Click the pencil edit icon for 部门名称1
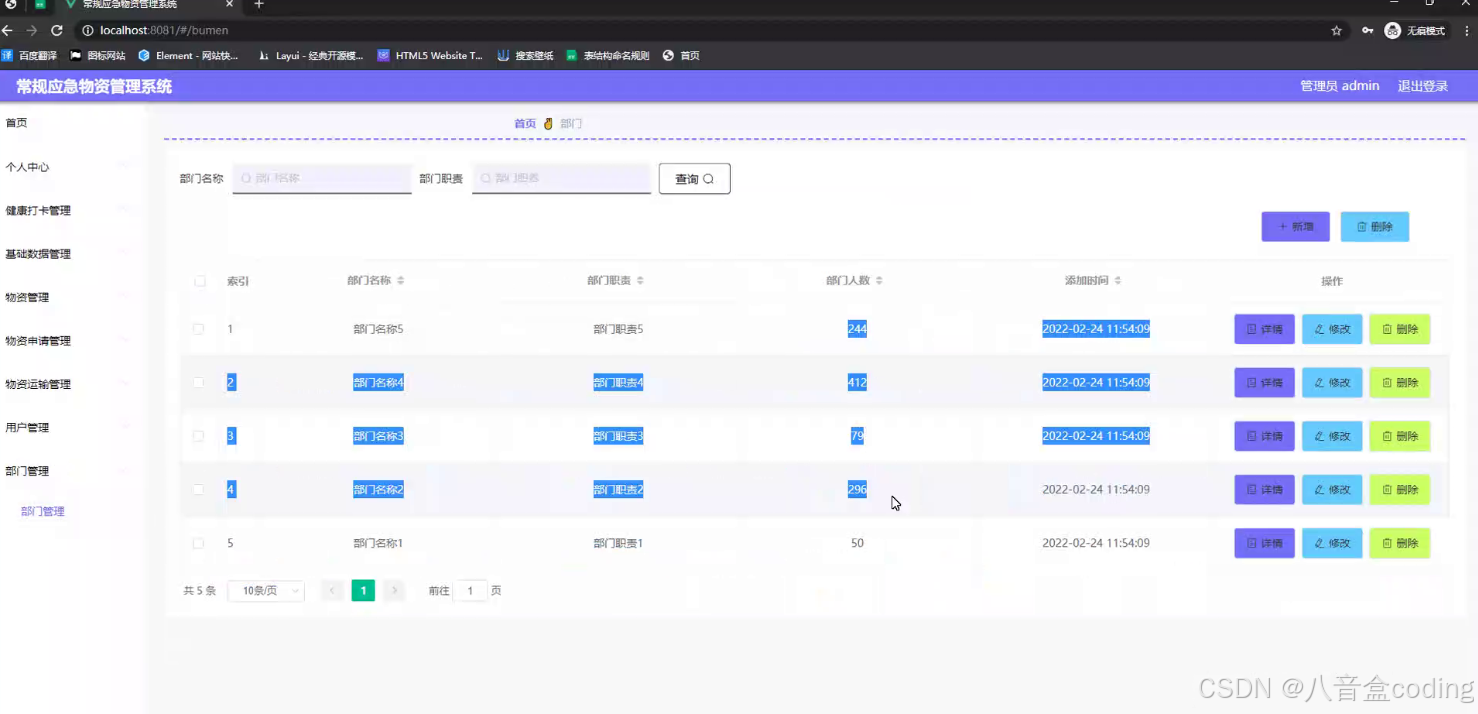Image resolution: width=1478 pixels, height=714 pixels. pyautogui.click(x=1322, y=543)
